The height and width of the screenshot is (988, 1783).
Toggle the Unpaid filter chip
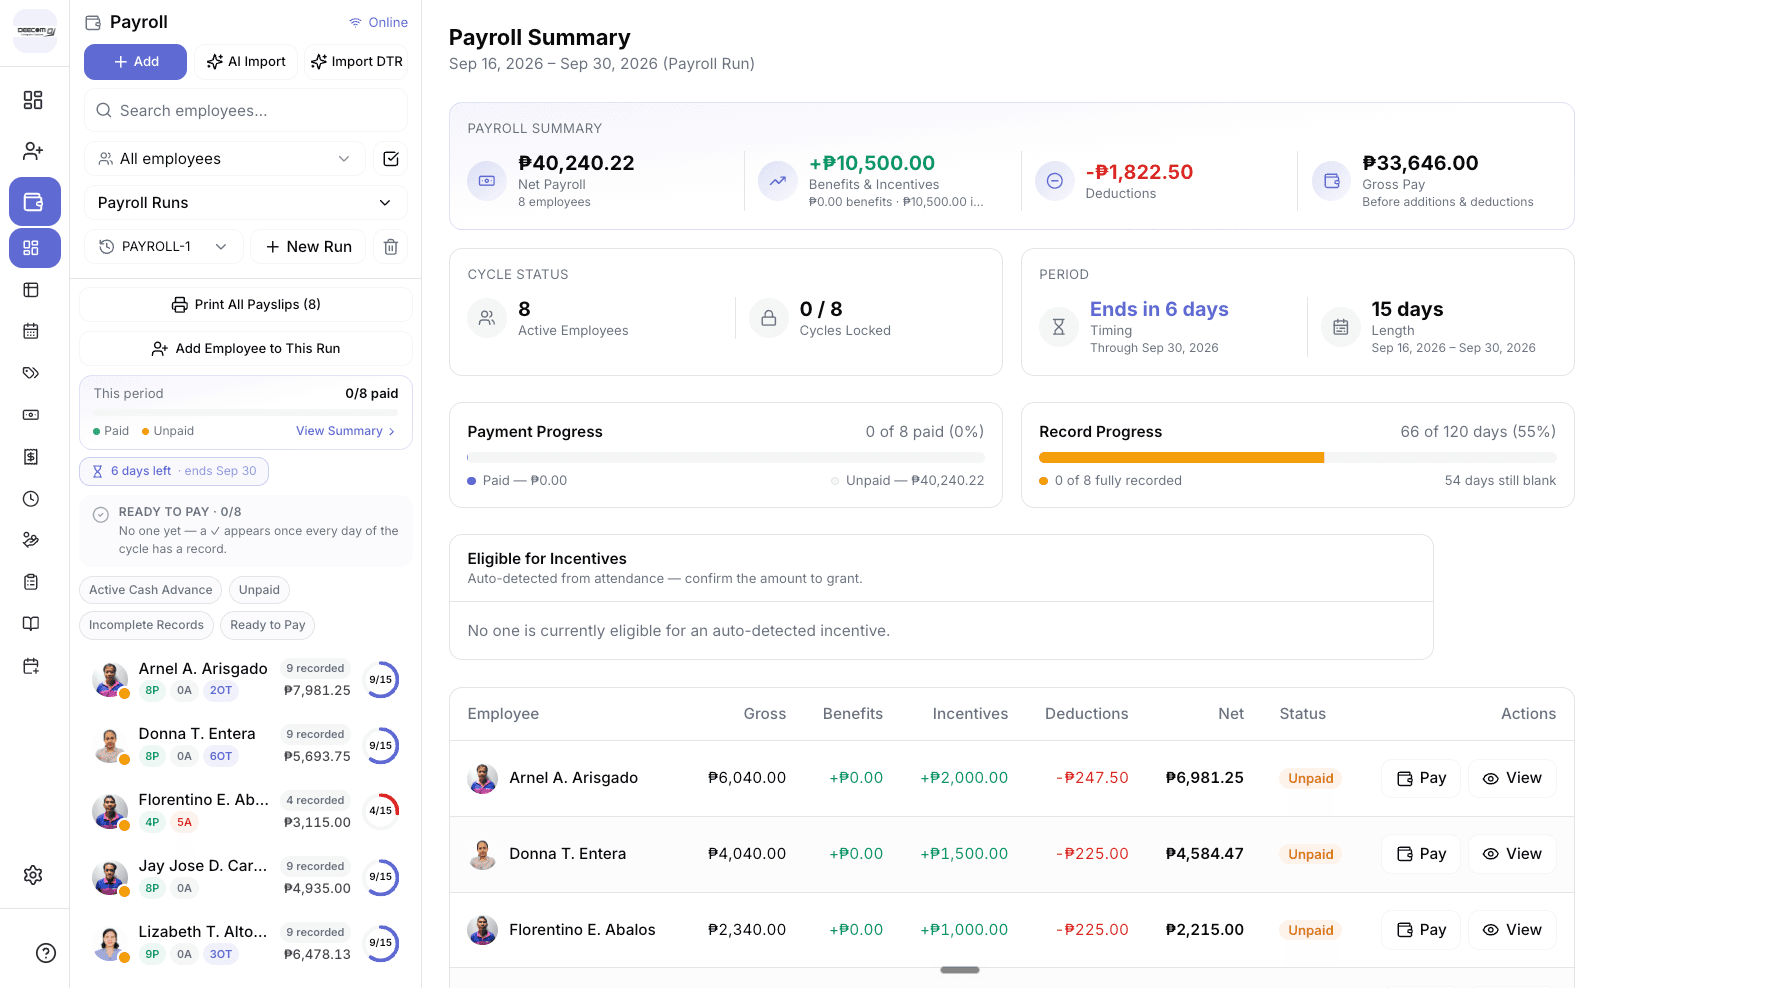pos(259,590)
